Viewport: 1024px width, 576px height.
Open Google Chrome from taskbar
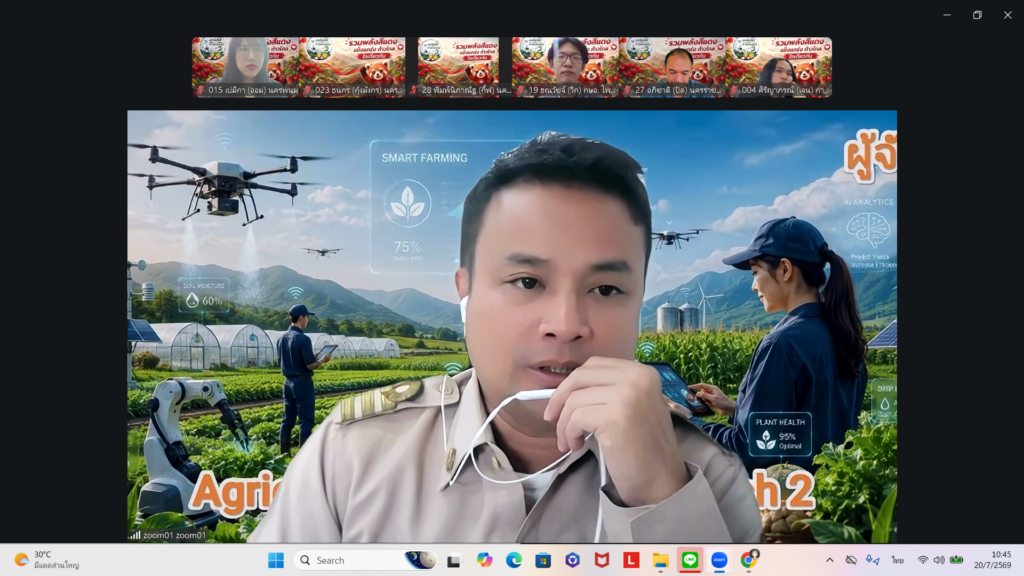coord(749,560)
